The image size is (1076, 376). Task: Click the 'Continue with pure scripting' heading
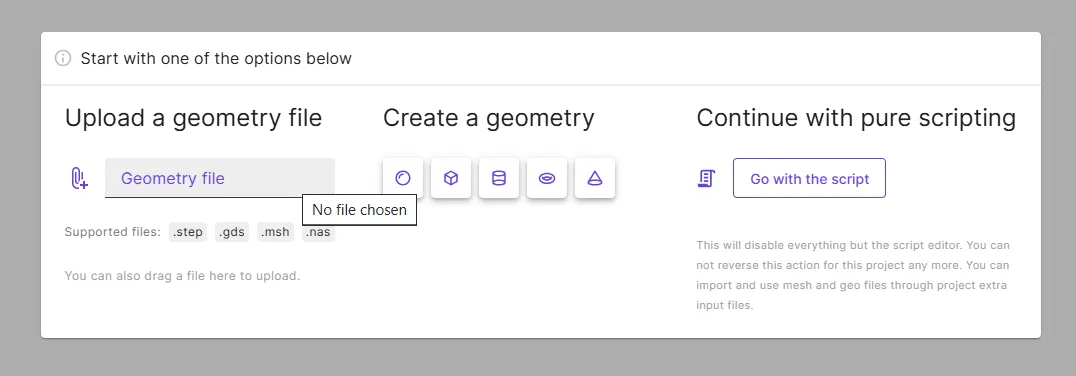(x=856, y=118)
